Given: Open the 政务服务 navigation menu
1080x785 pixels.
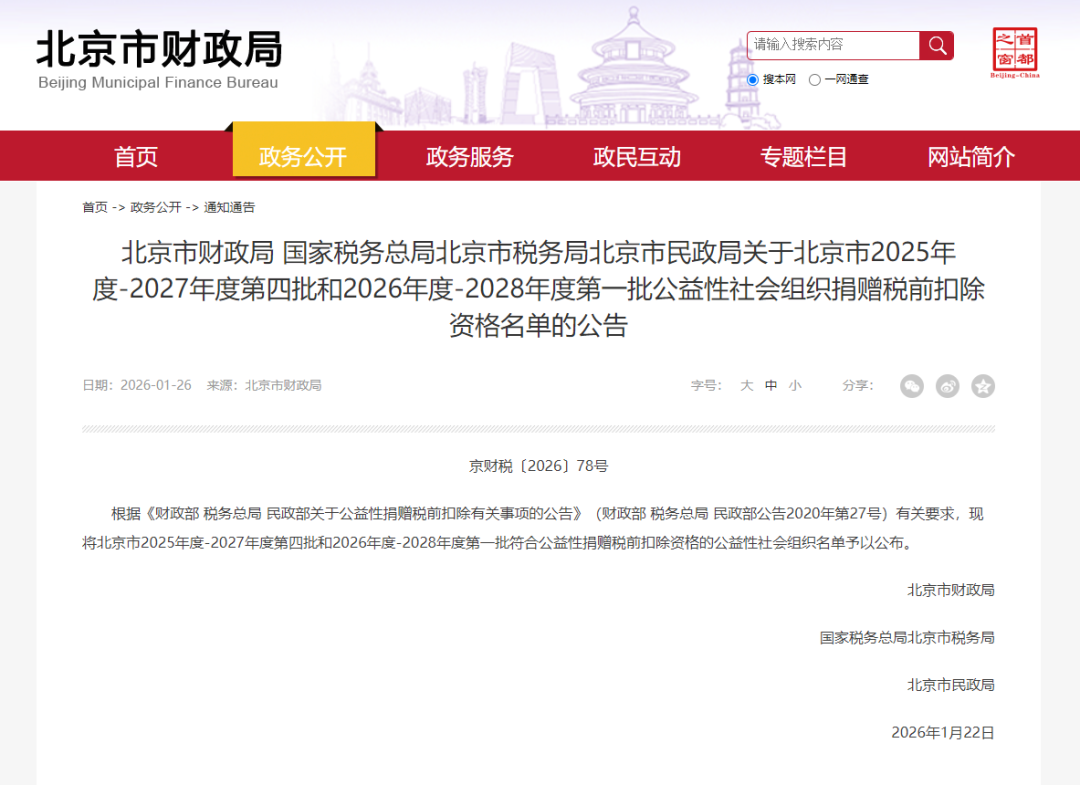Looking at the screenshot, I should [x=470, y=156].
